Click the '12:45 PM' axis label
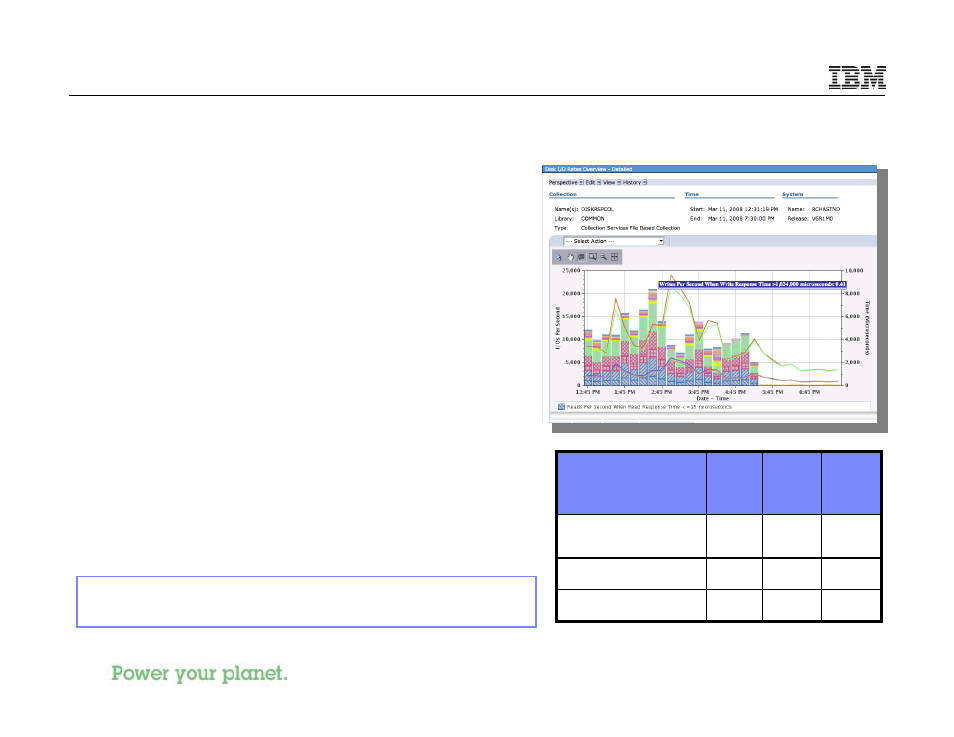 [x=588, y=393]
